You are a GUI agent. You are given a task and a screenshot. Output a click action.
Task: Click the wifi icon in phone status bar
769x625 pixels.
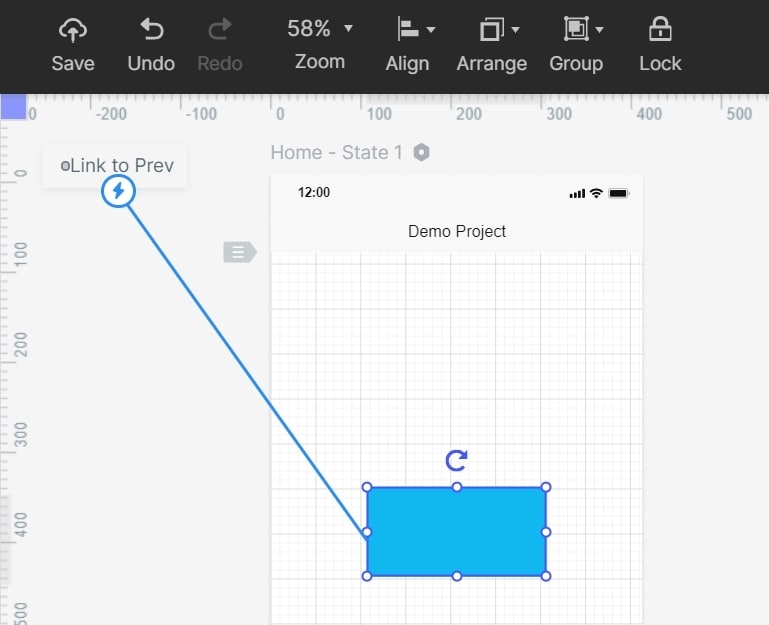(596, 193)
